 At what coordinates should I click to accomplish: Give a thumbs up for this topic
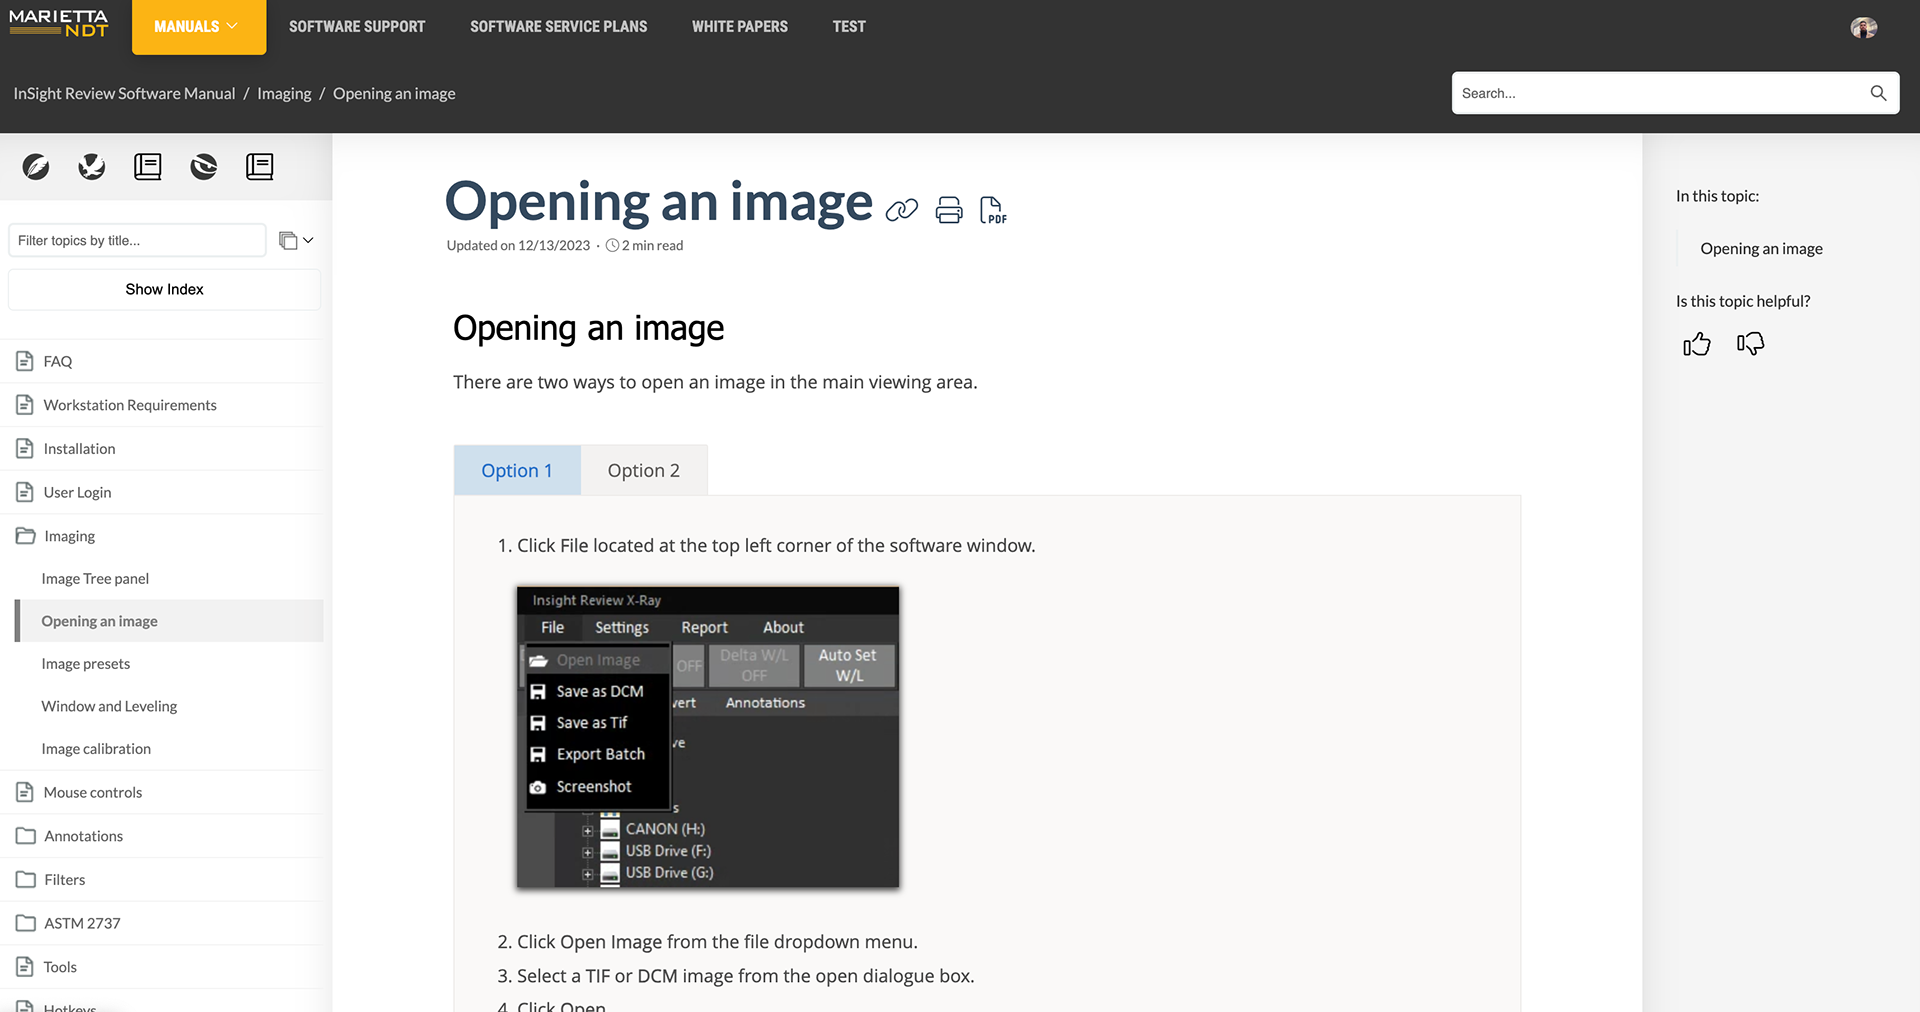pyautogui.click(x=1697, y=345)
